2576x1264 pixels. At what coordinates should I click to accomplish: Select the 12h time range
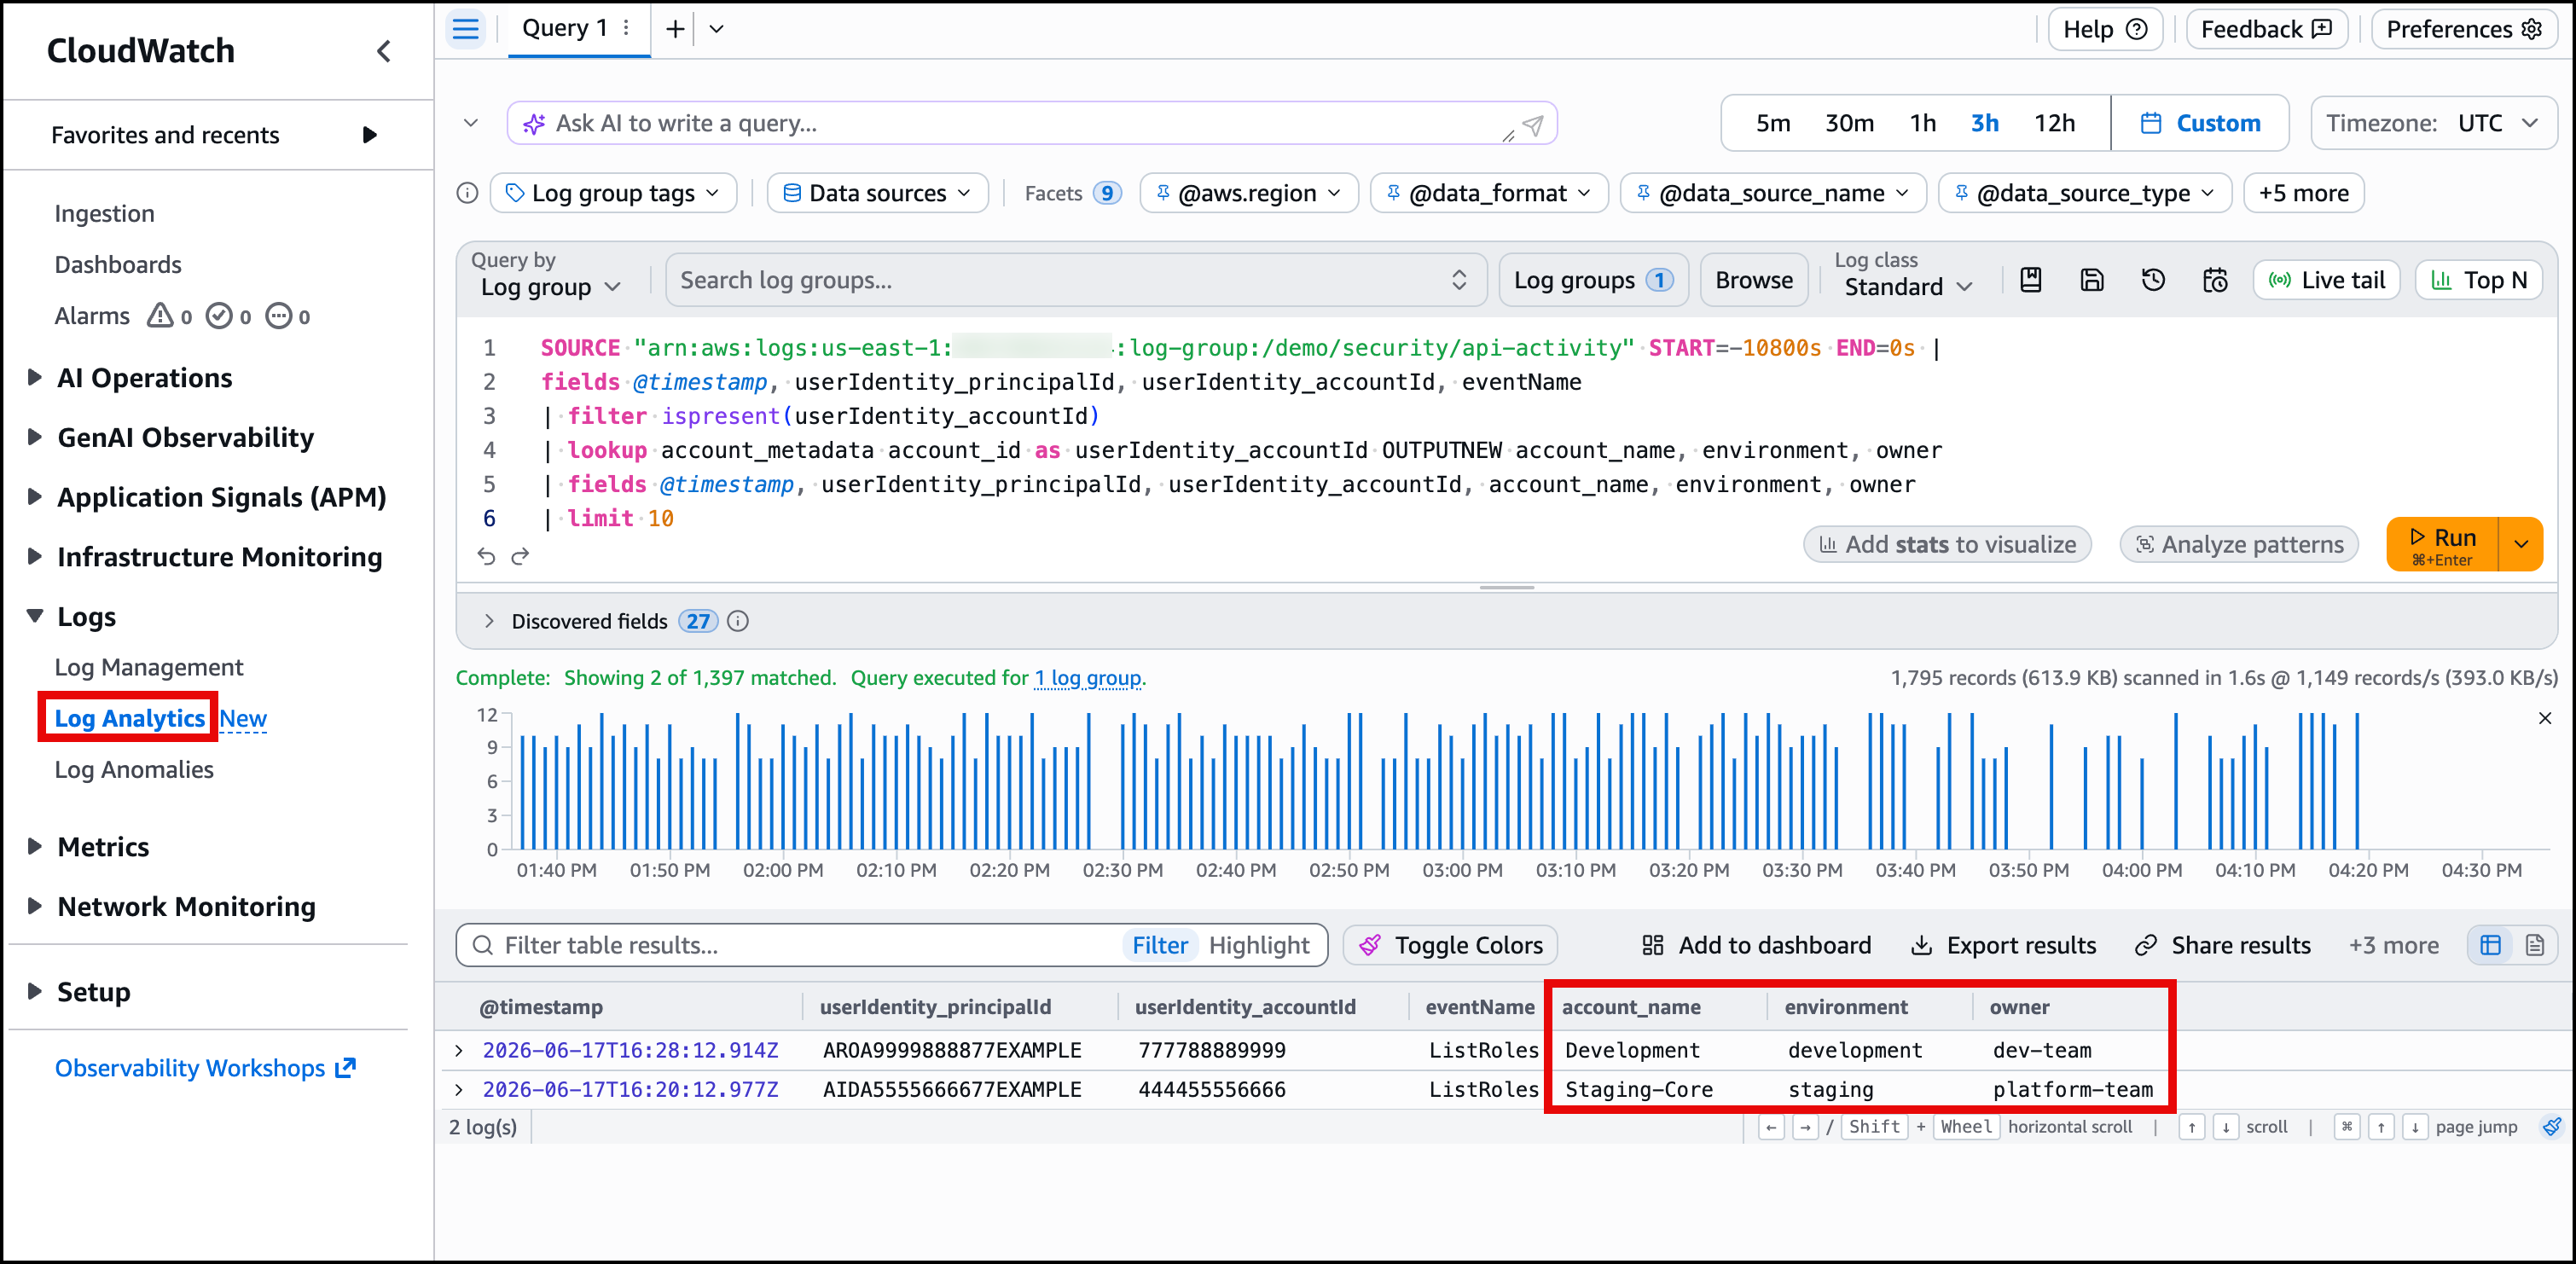pos(2054,123)
